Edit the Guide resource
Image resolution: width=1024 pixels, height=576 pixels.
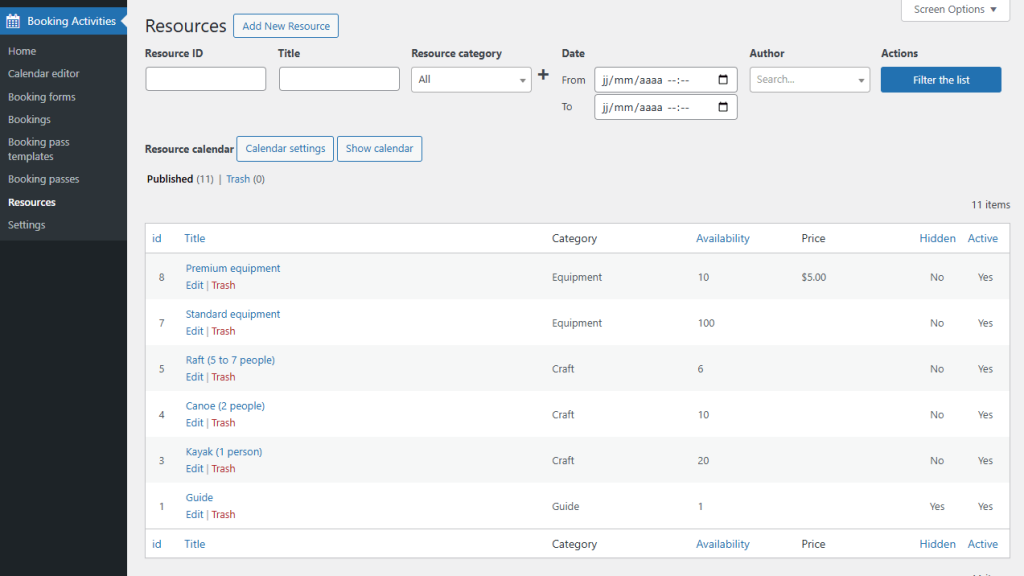click(195, 514)
